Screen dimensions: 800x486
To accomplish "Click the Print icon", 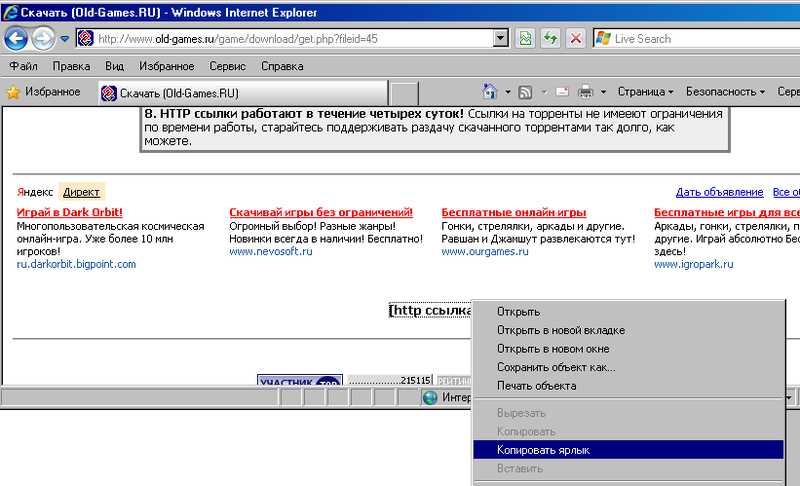I will point(585,92).
